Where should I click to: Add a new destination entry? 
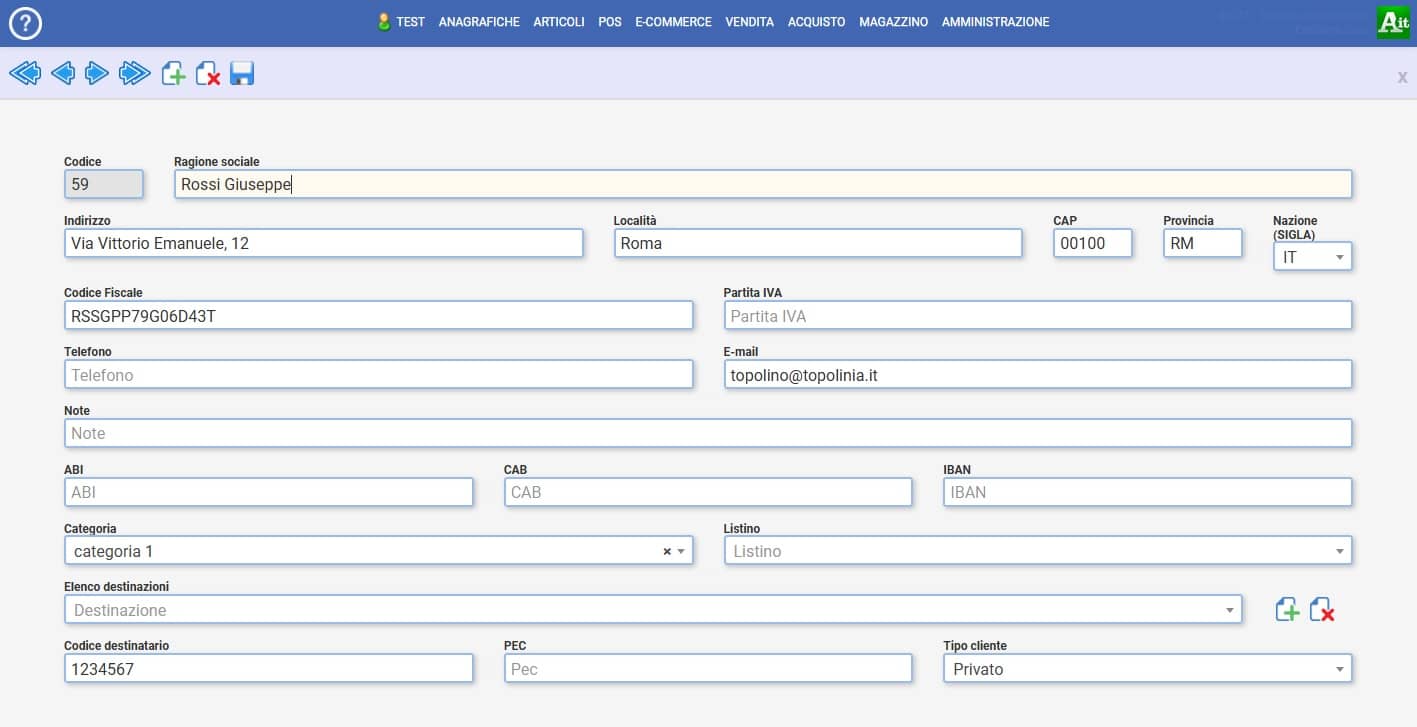[1287, 609]
